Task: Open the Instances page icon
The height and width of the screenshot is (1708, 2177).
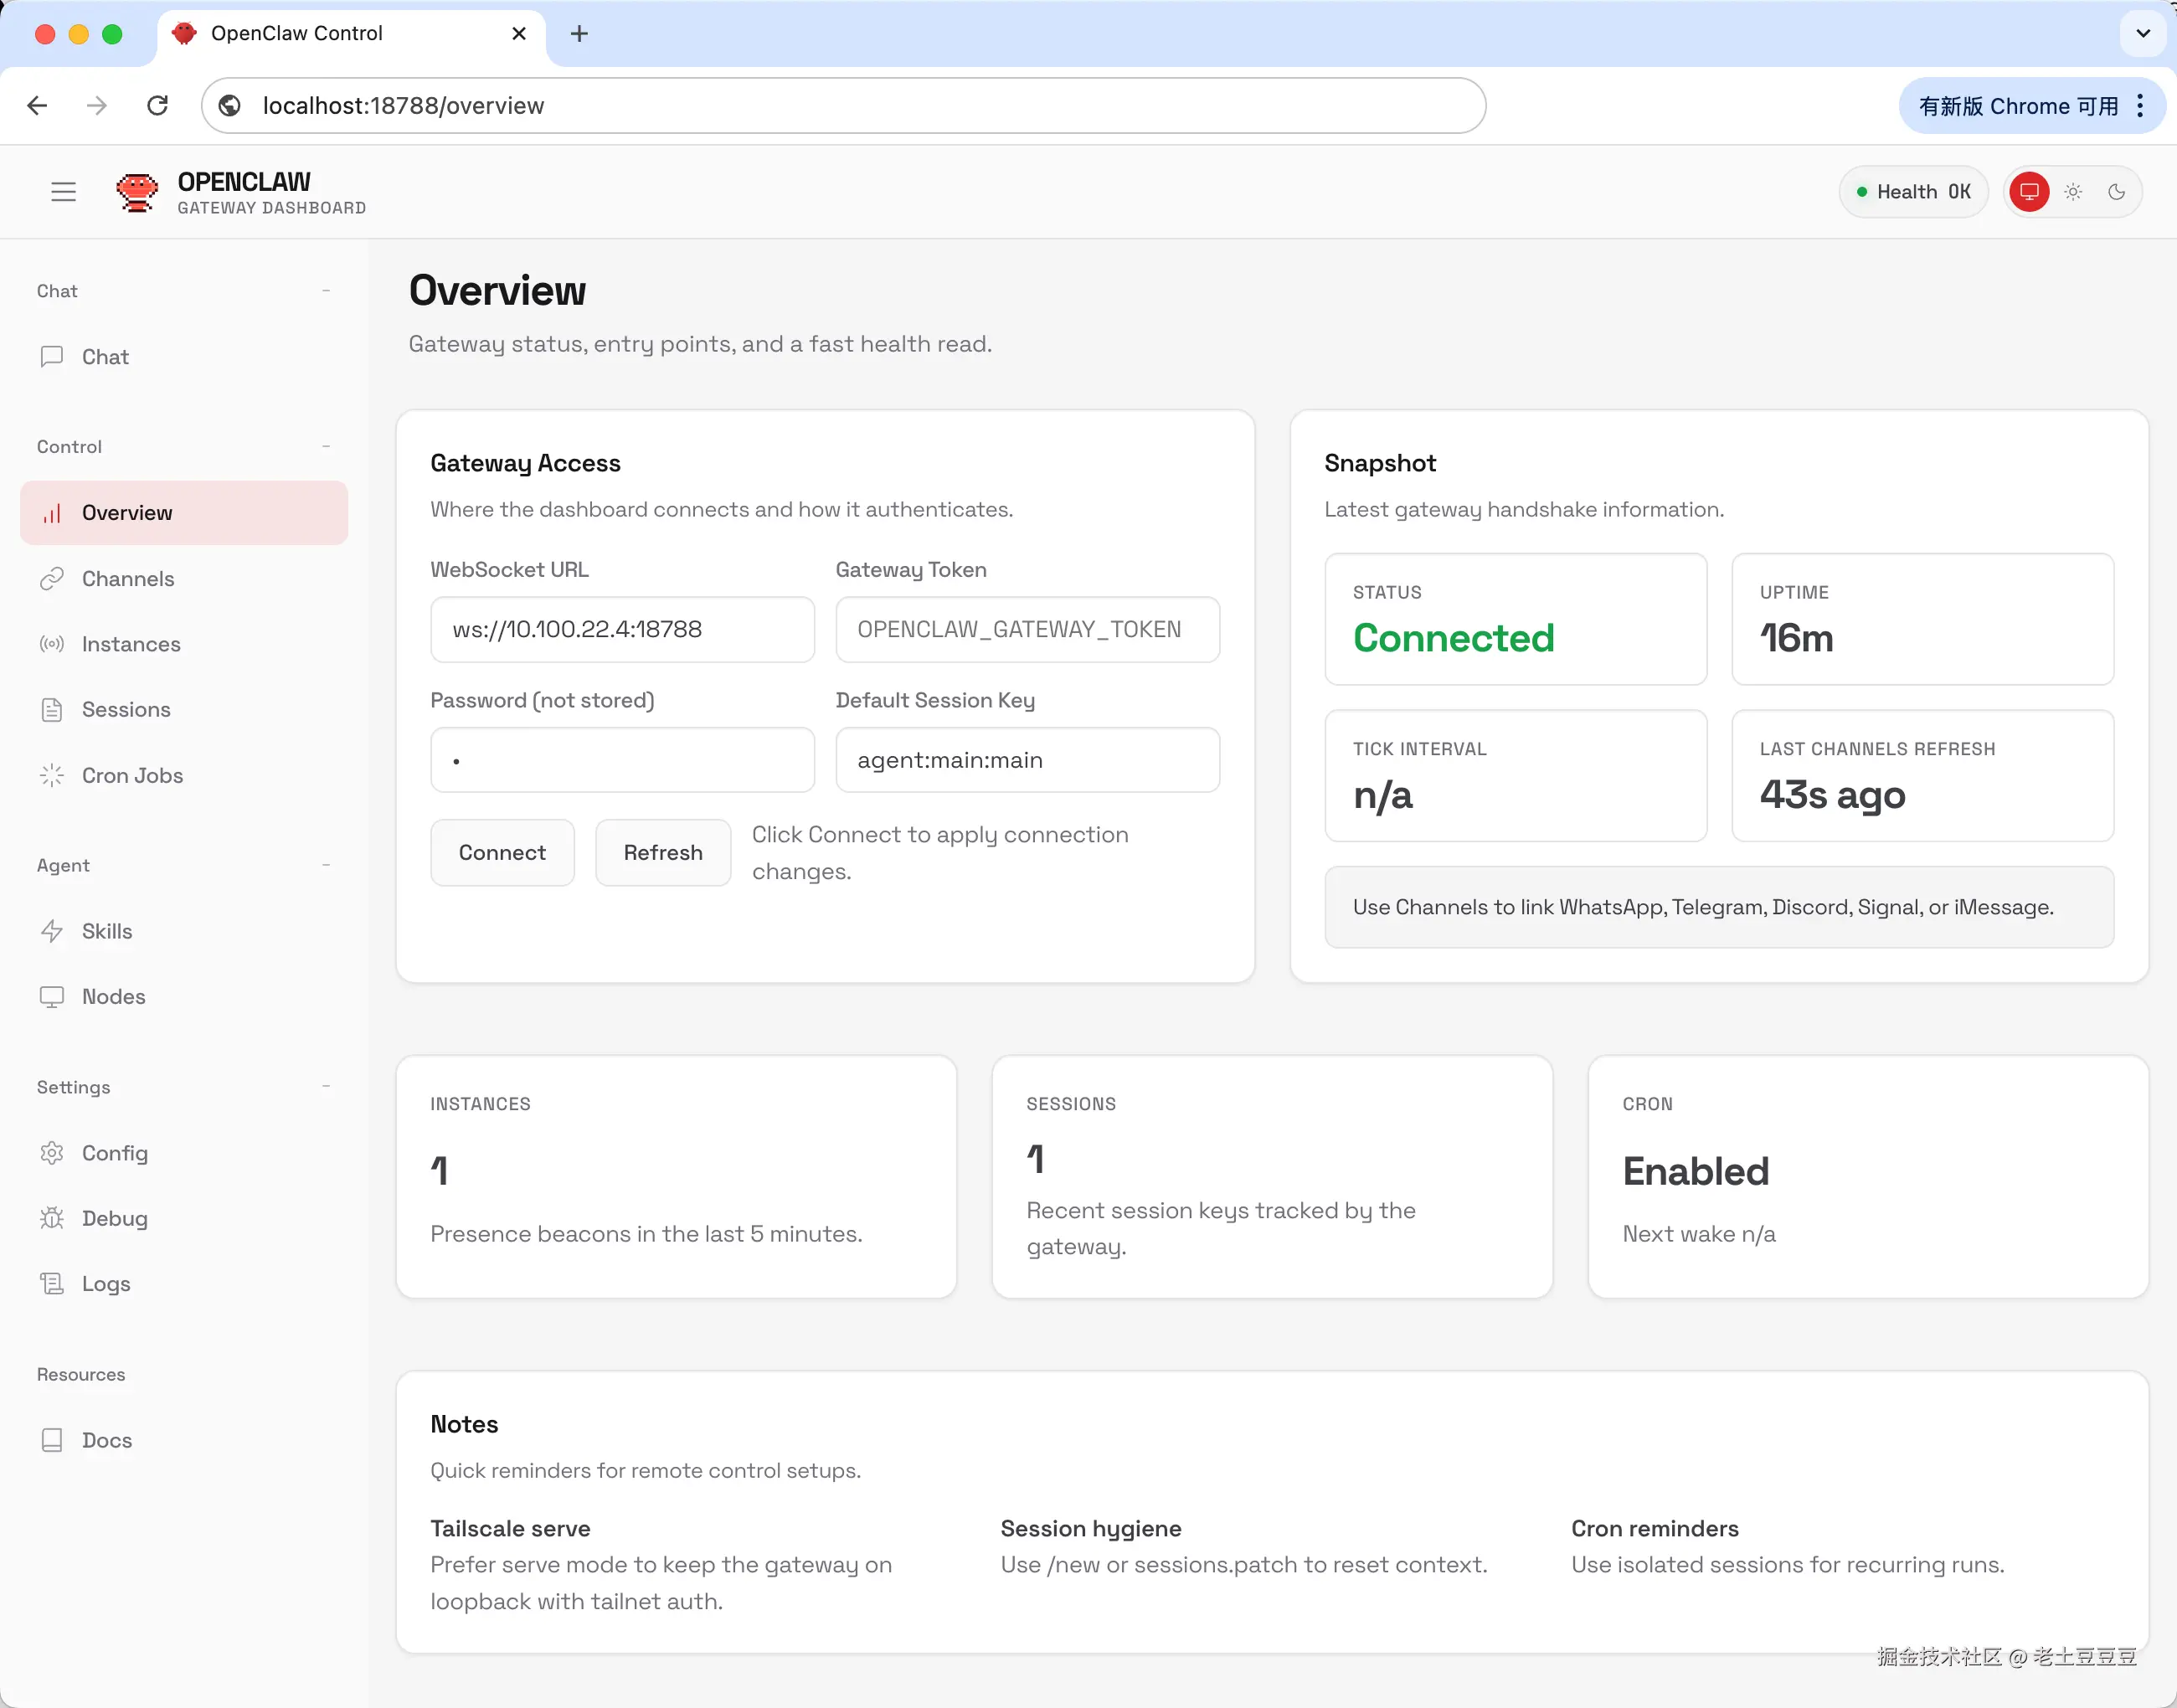Action: (52, 644)
